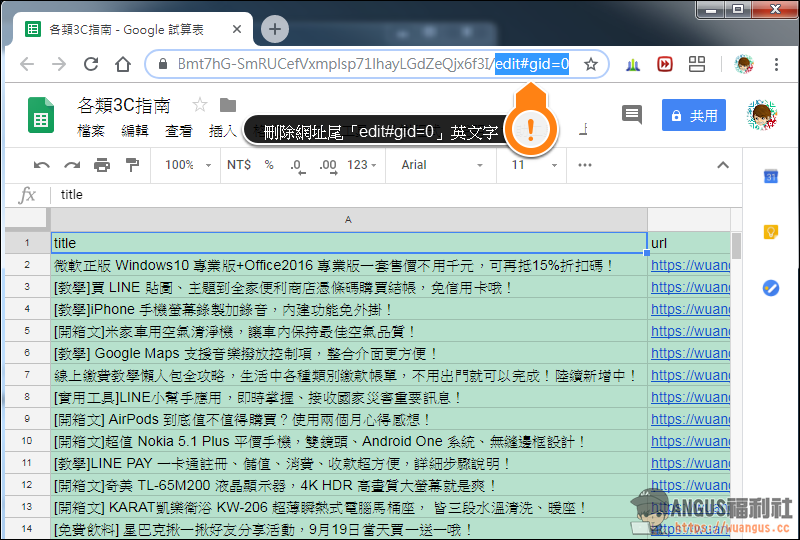800x540 pixels.
Task: Go back with browser back arrow
Action: 27,64
